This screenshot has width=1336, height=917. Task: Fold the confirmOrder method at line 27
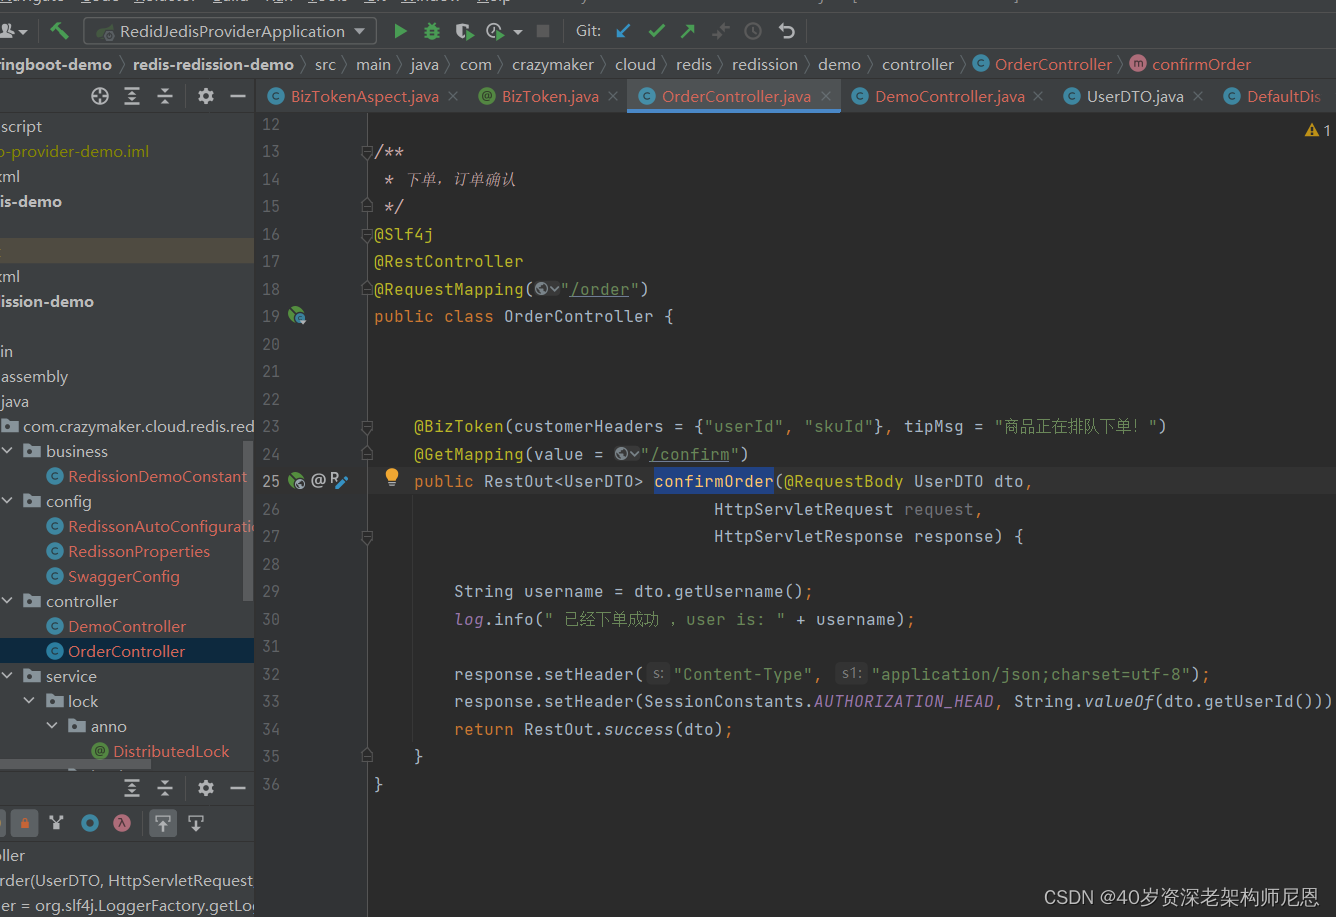[367, 537]
